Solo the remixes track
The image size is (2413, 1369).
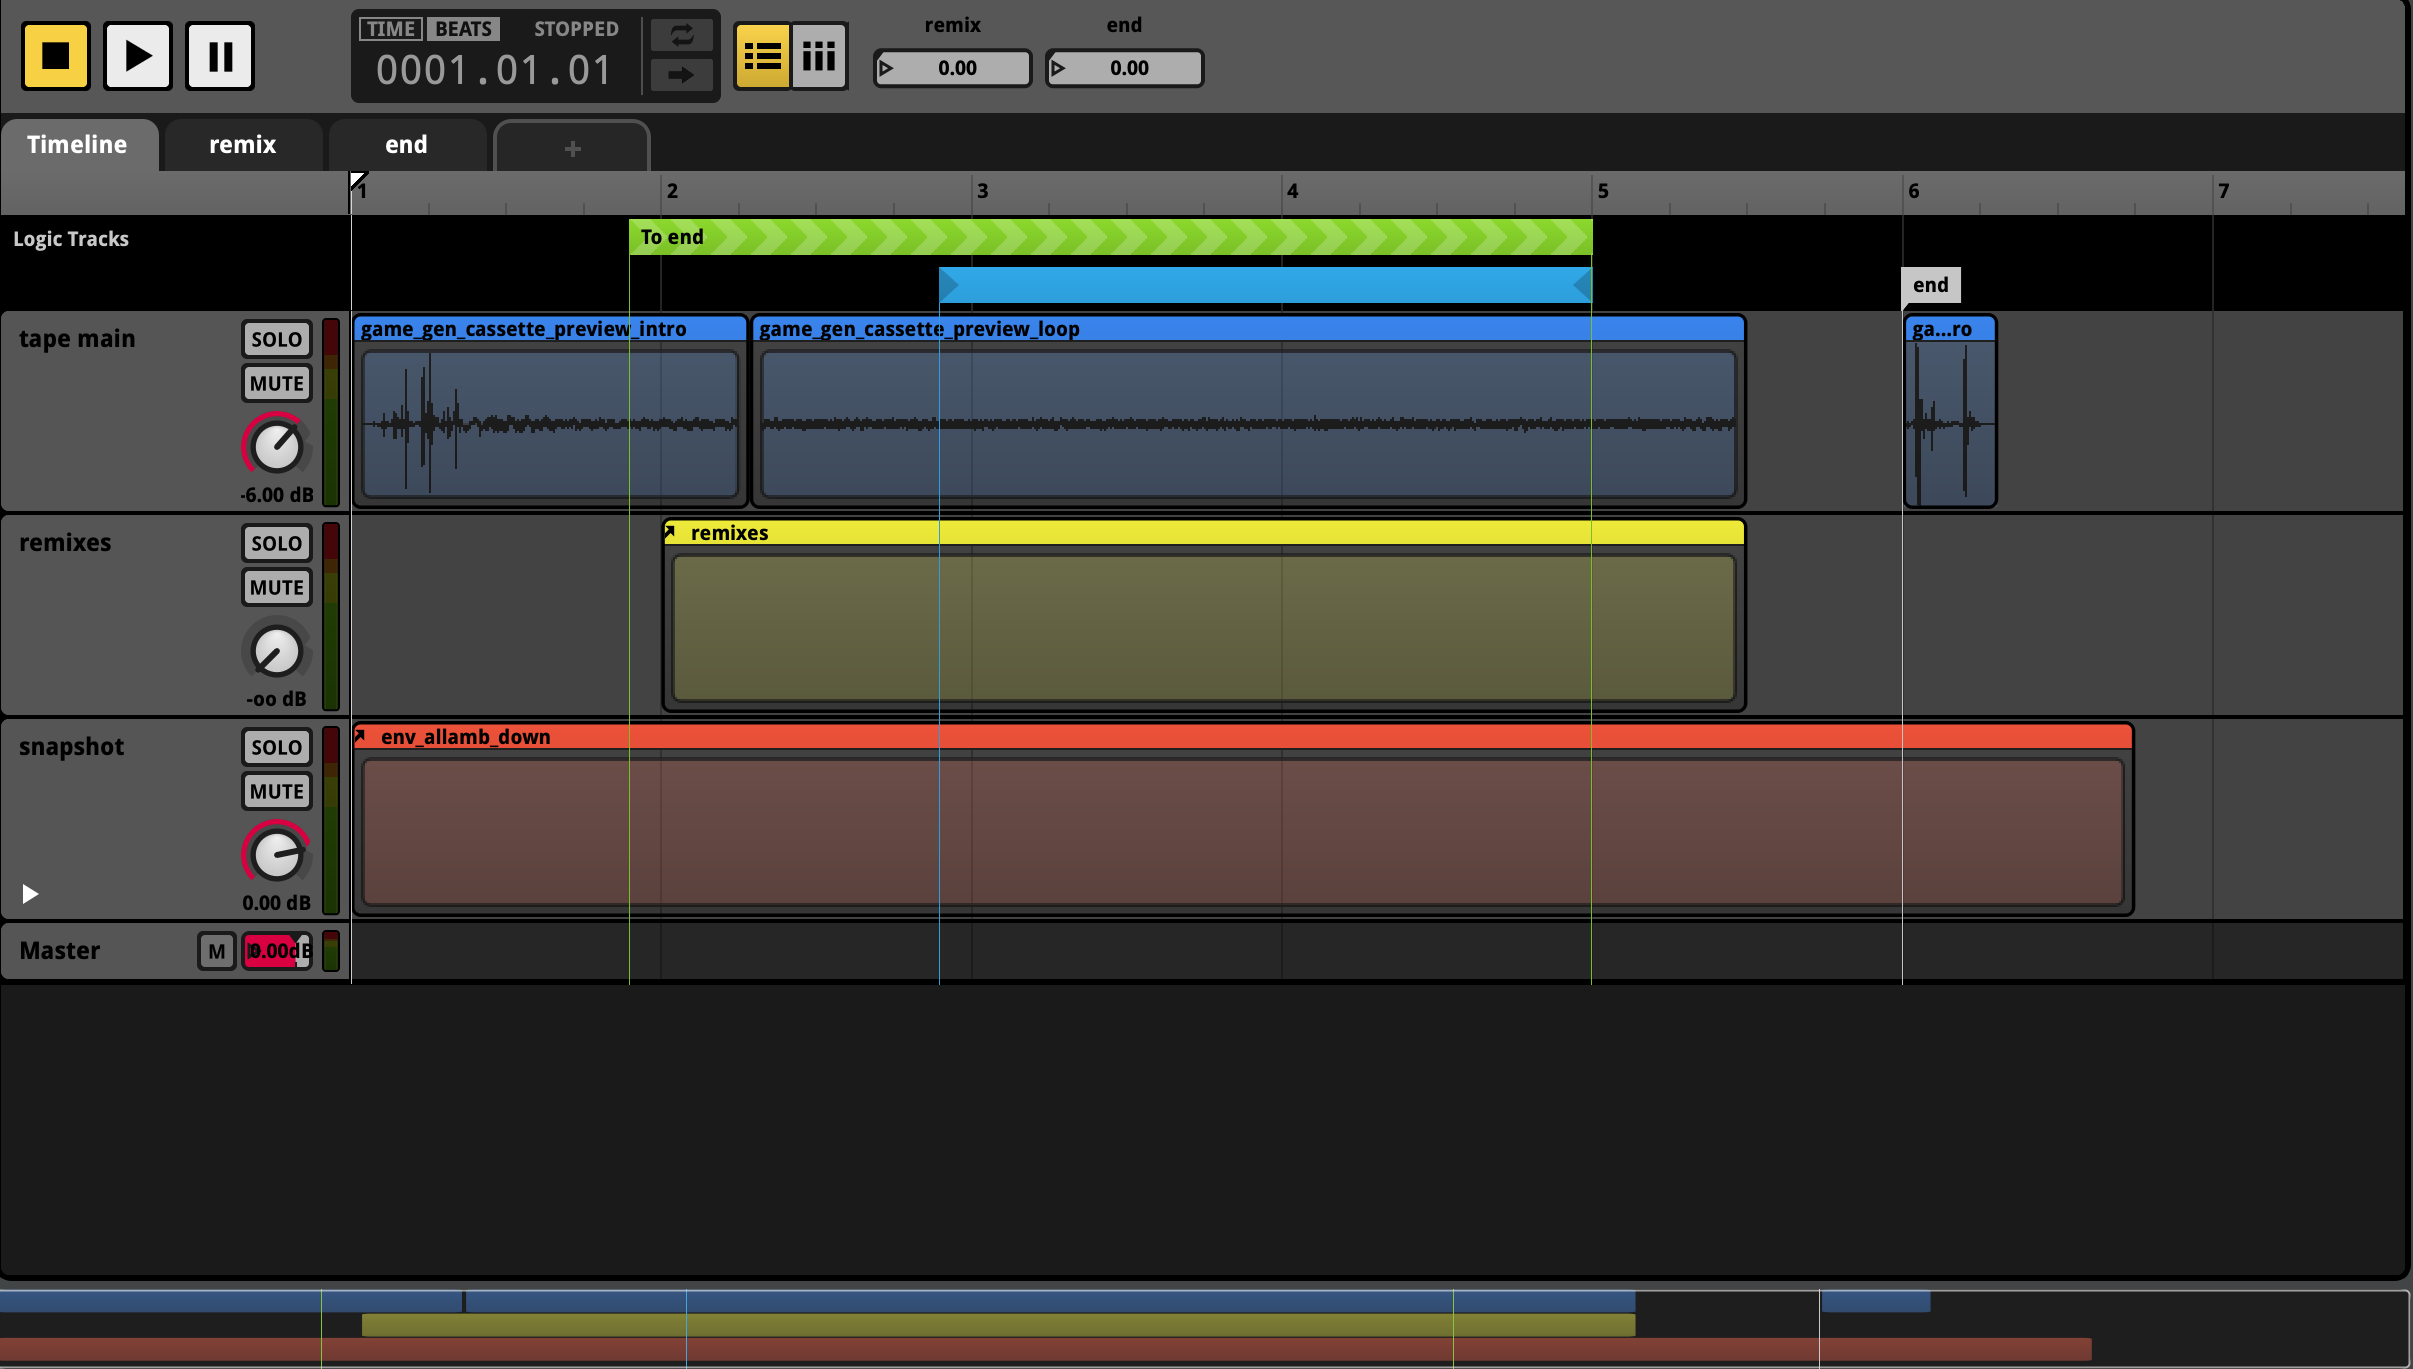click(276, 542)
